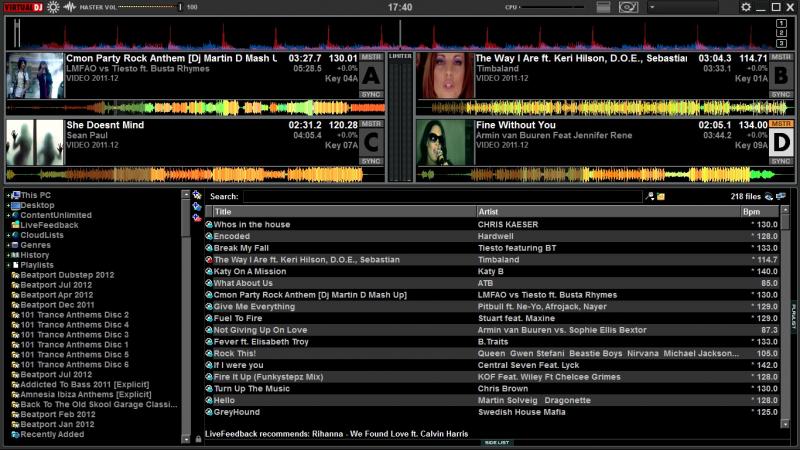Click the search options icon right of the search box
Image resolution: width=800 pixels, height=450 pixels.
point(650,196)
